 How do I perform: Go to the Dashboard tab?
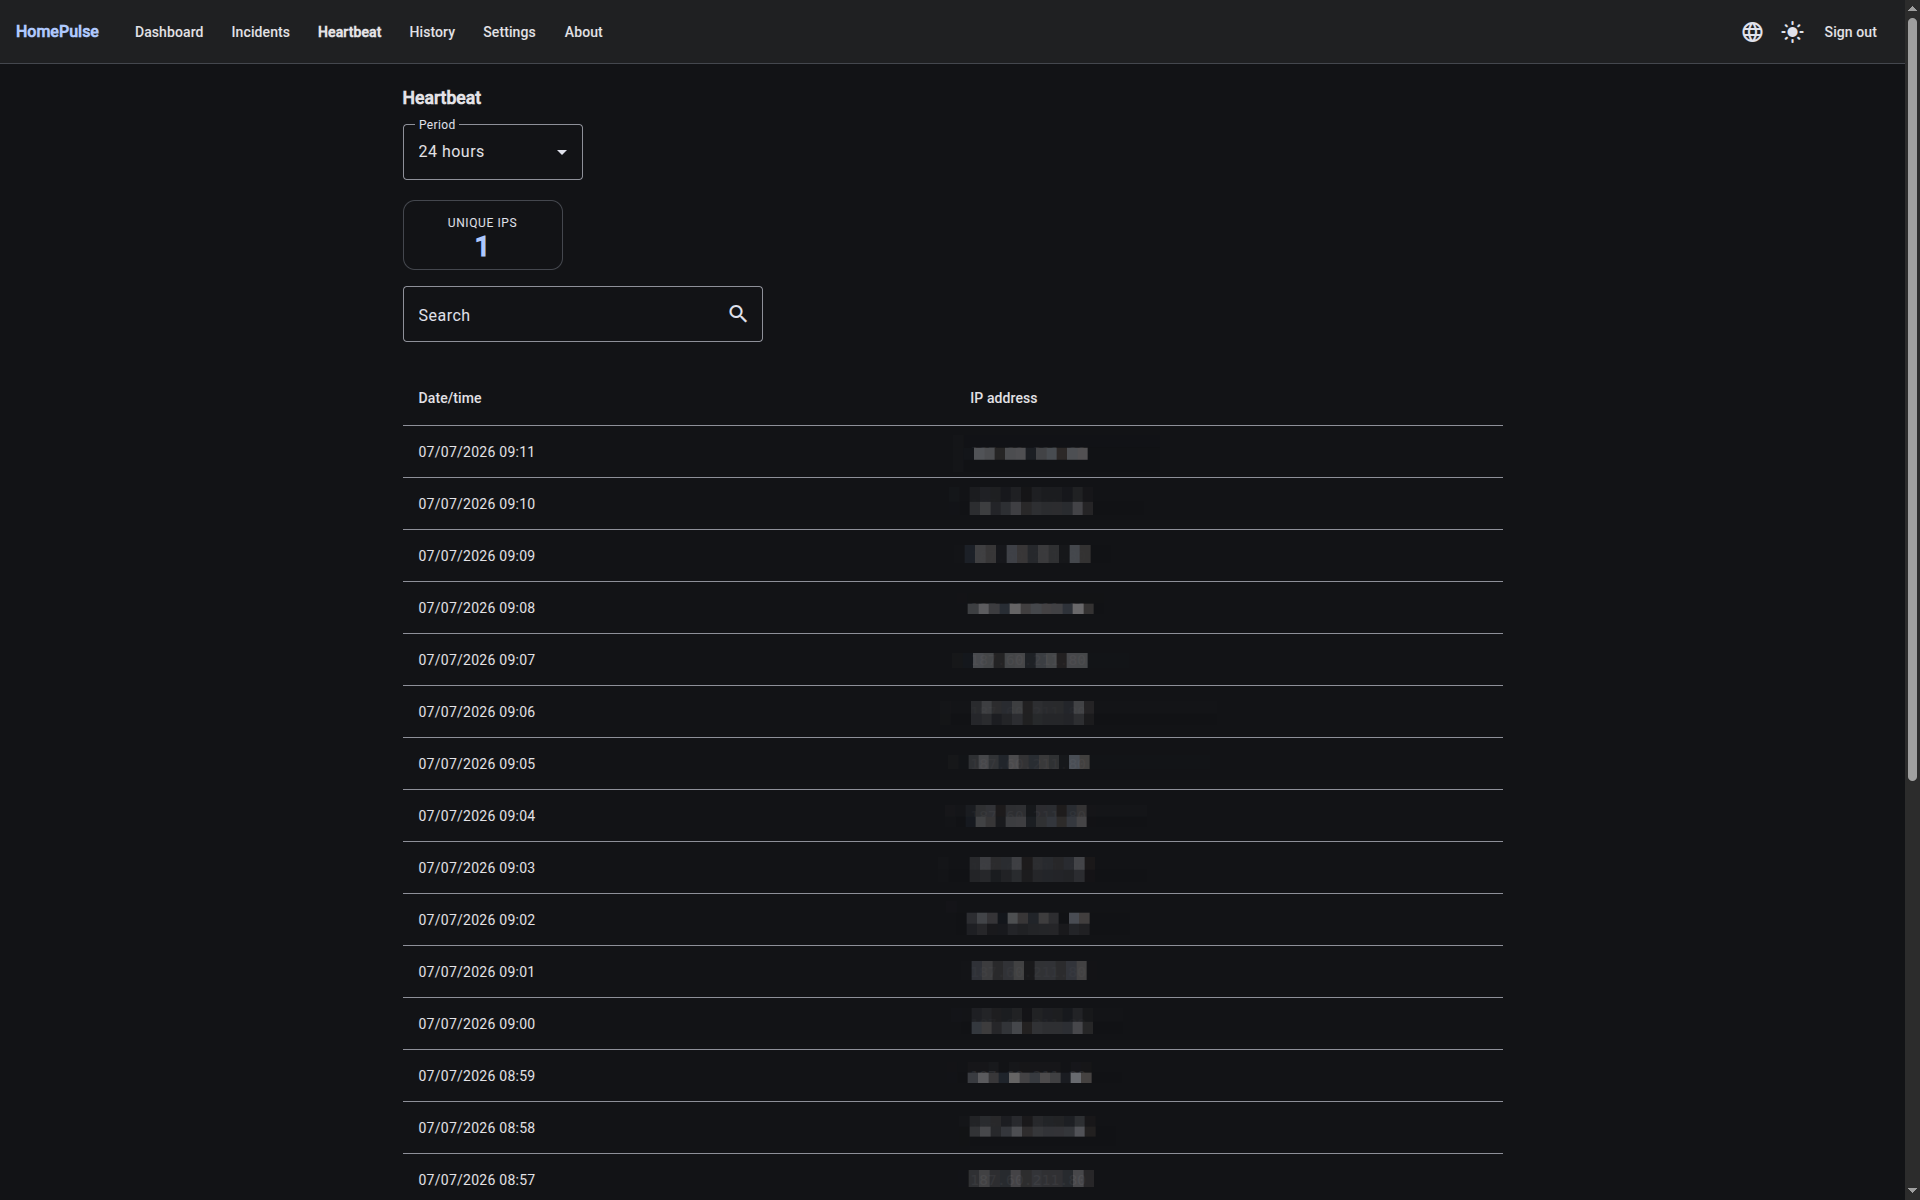click(169, 32)
